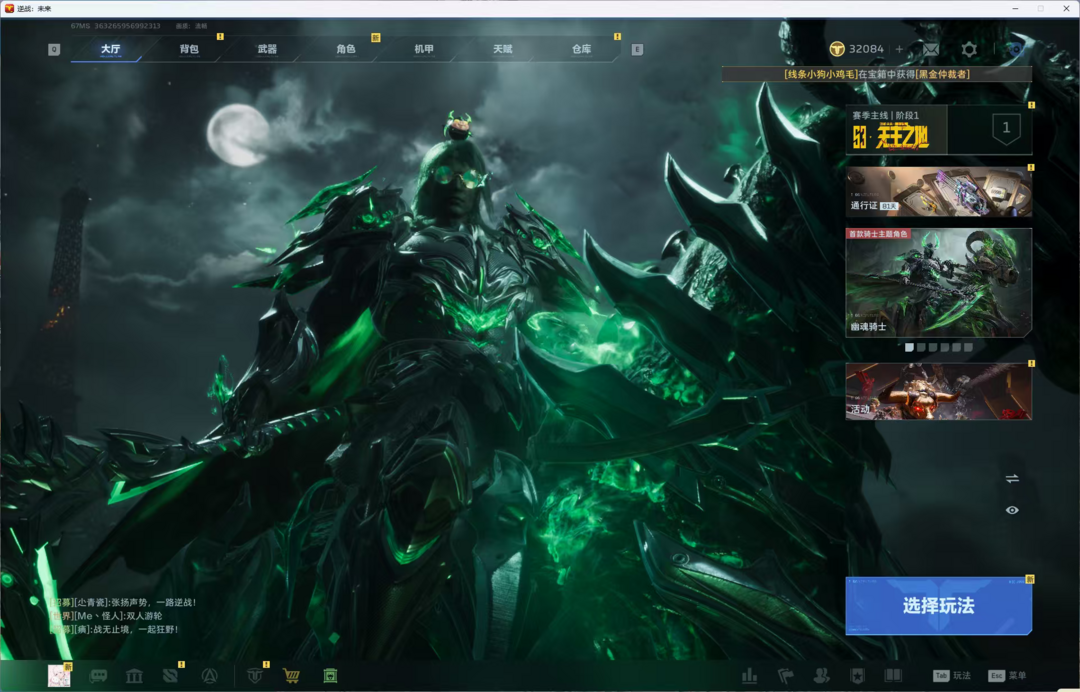Viewport: 1080px width, 692px height.
Task: Select the 机甲 tab
Action: pyautogui.click(x=424, y=49)
